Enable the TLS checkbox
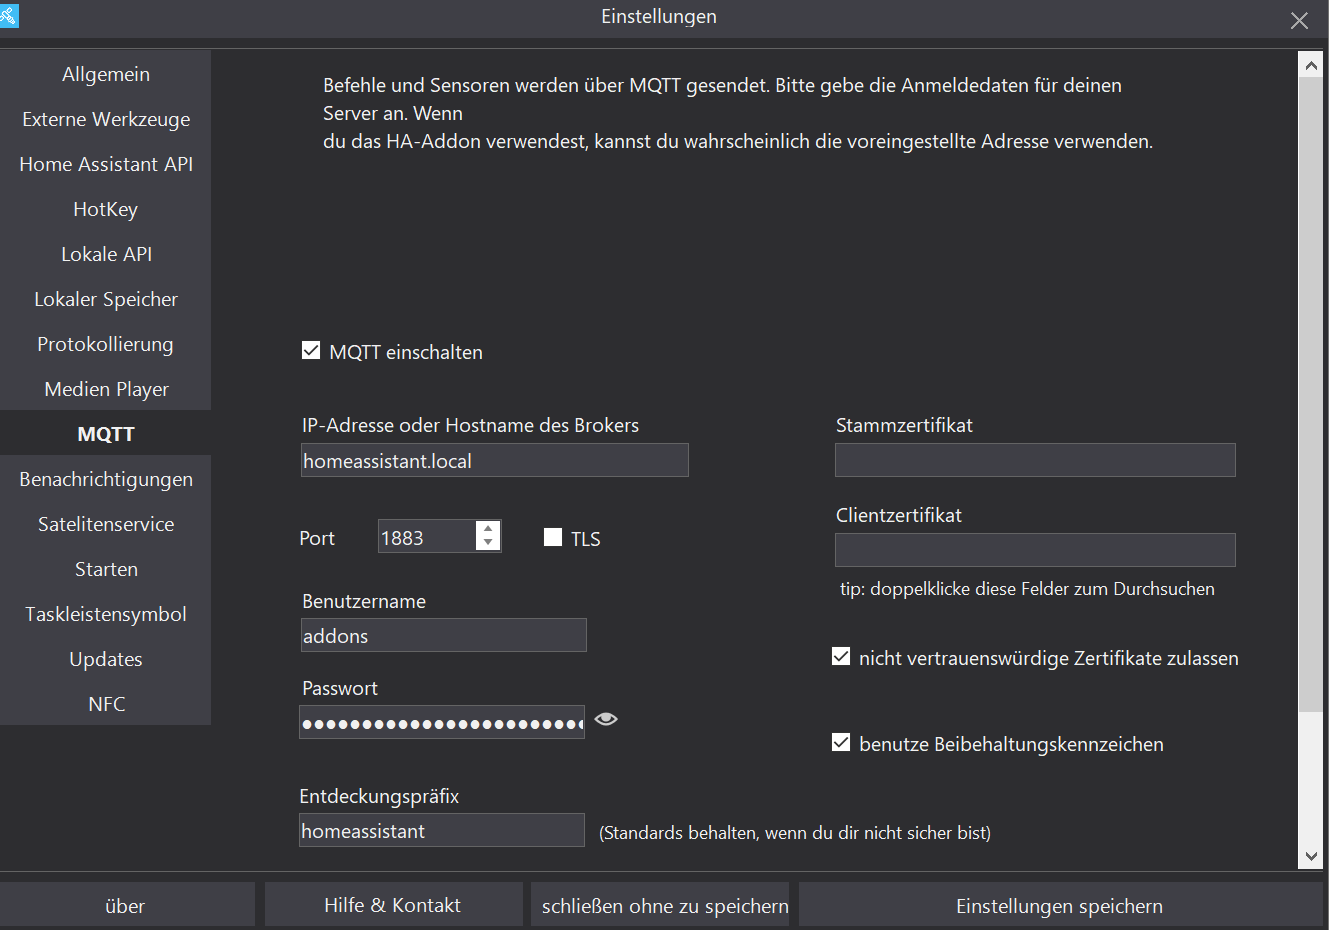Viewport: 1329px width, 930px height. [553, 538]
